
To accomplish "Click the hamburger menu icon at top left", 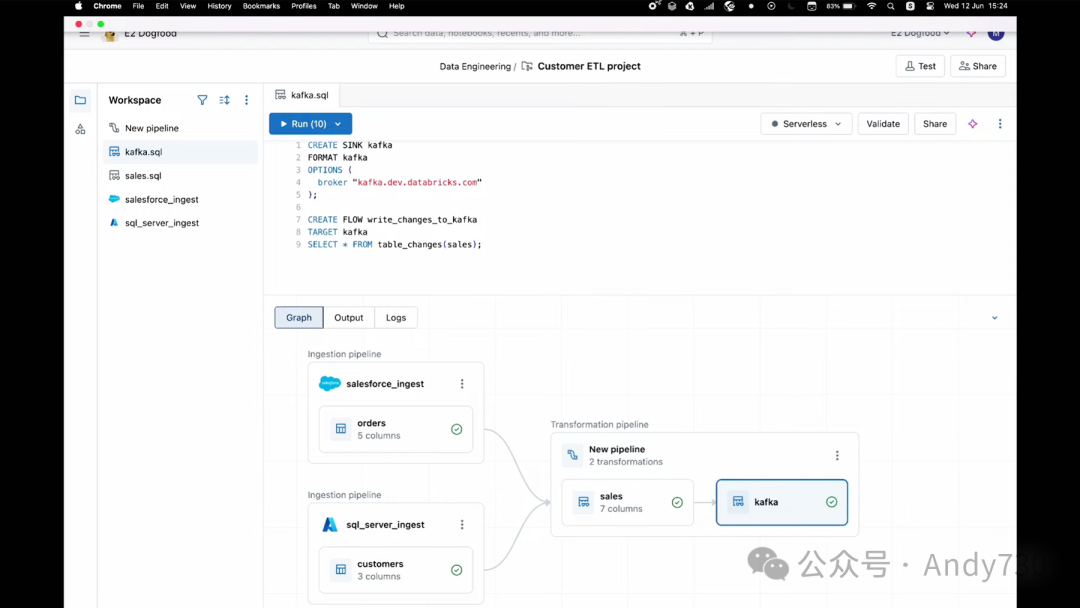I will click(x=84, y=33).
